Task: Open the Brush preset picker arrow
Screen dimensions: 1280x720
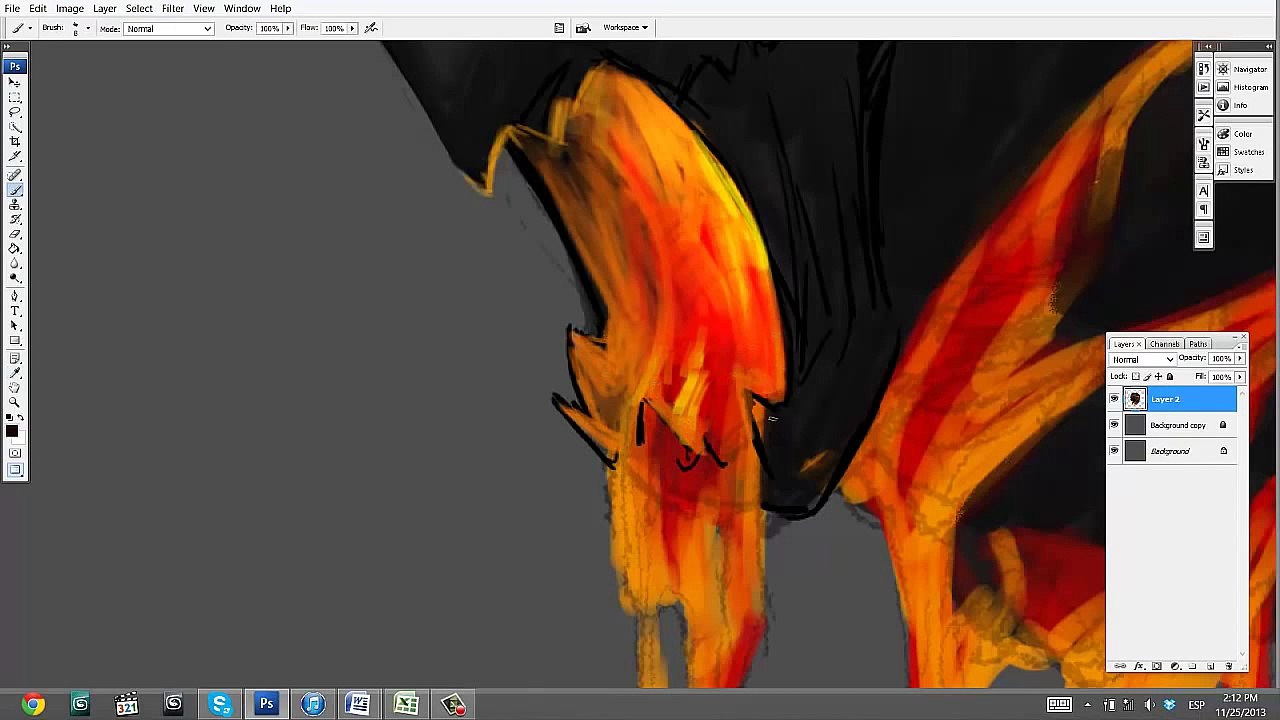Action: (x=88, y=28)
